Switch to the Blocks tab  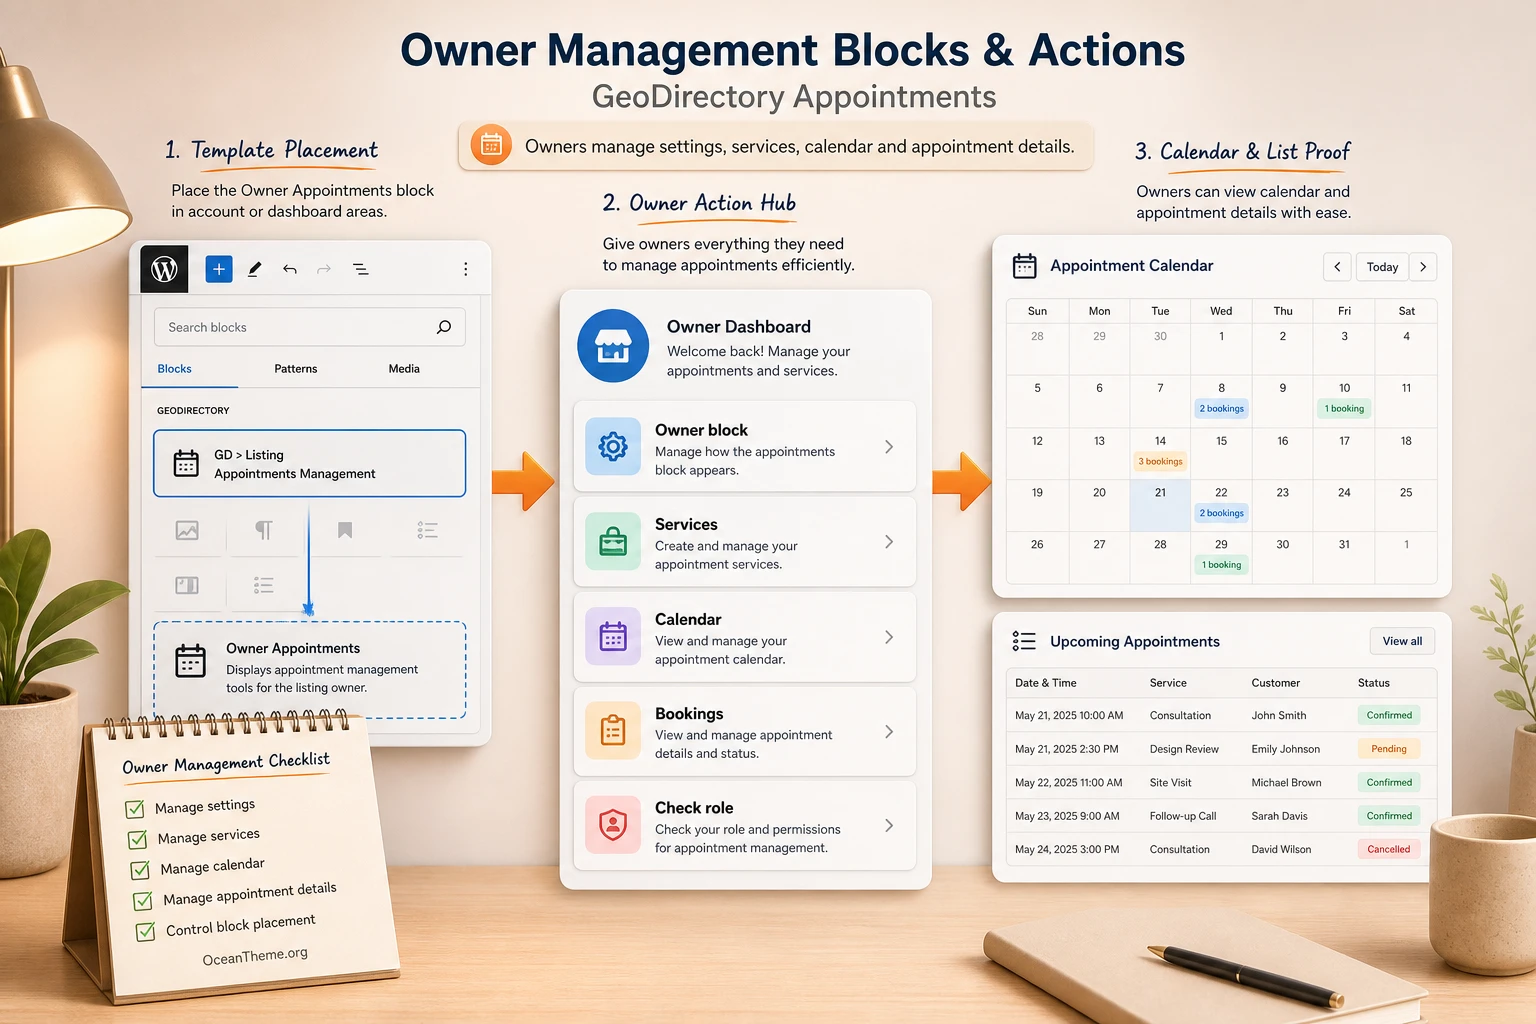tap(174, 369)
